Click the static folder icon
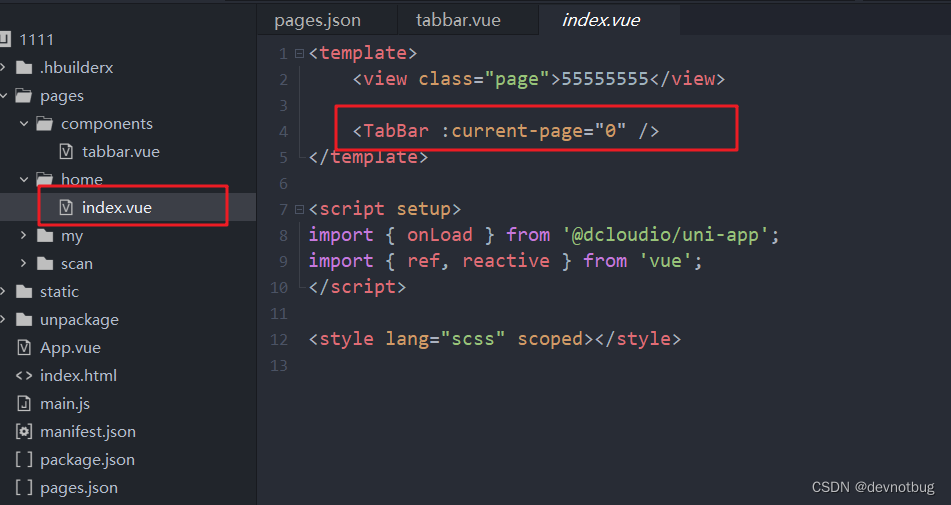This screenshot has width=951, height=505. coord(24,292)
